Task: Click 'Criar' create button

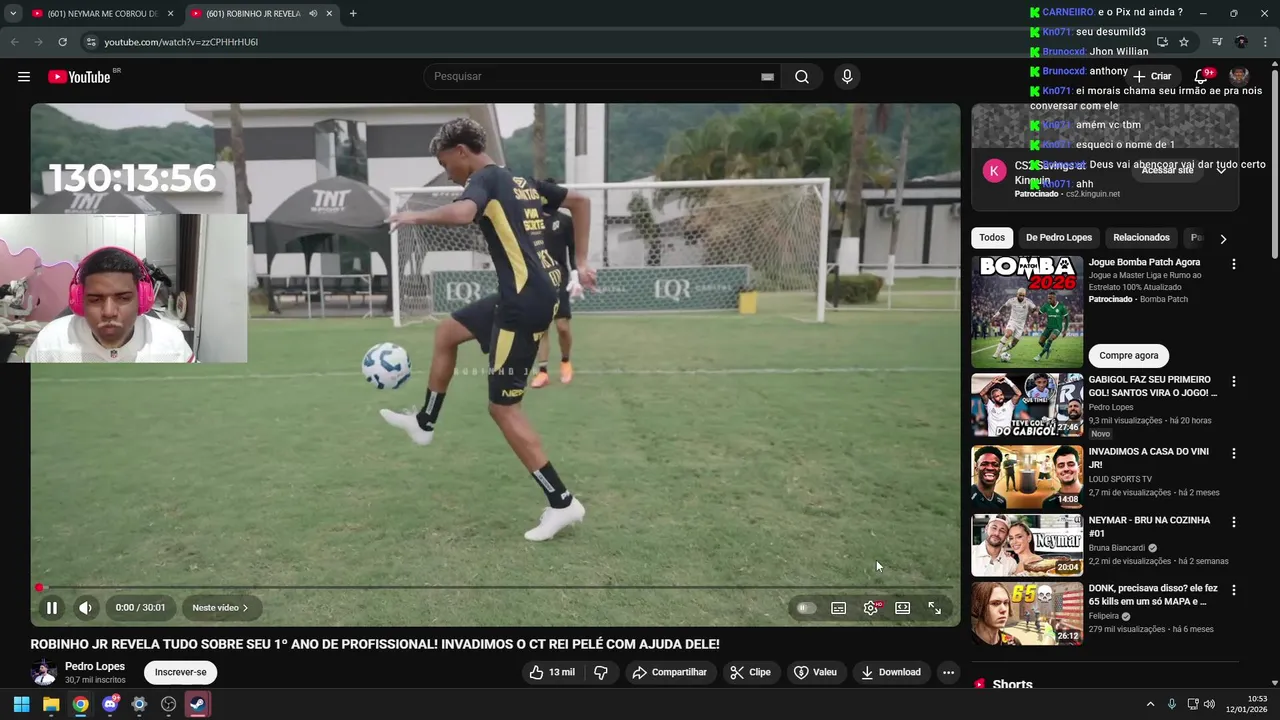Action: 1151,76
